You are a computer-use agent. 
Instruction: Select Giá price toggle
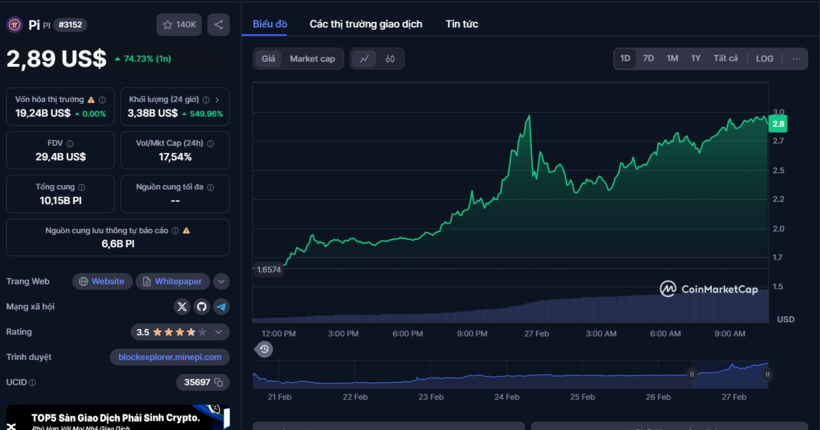pyautogui.click(x=268, y=59)
